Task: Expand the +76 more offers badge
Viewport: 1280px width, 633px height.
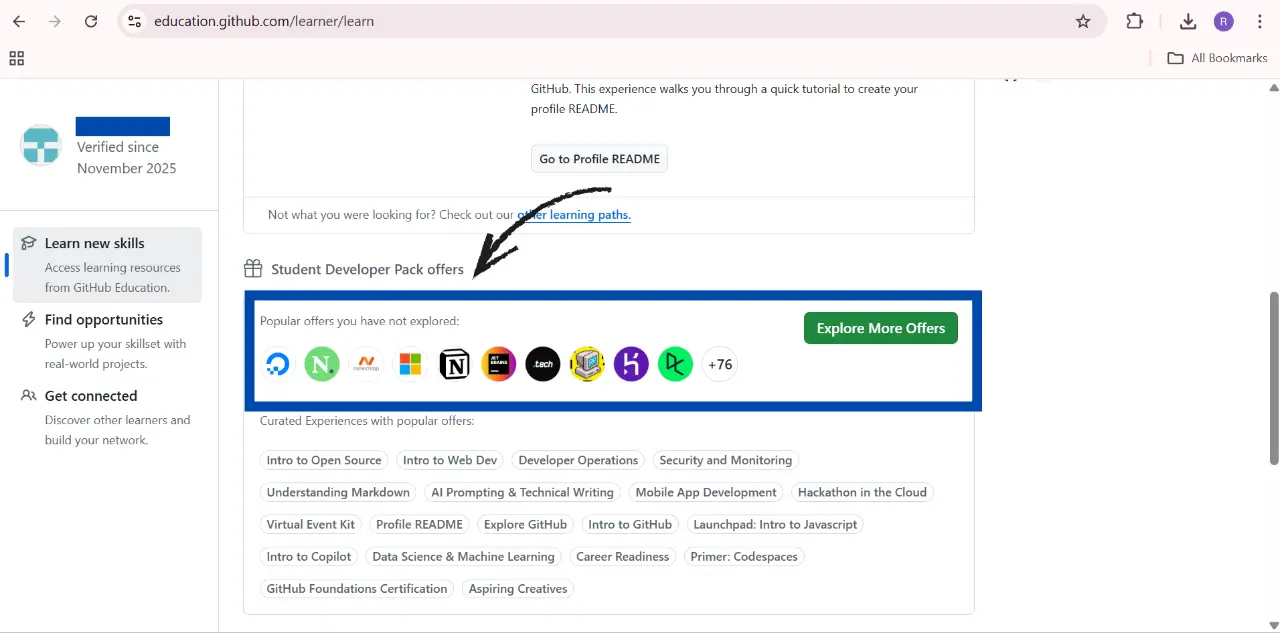Action: pos(720,364)
